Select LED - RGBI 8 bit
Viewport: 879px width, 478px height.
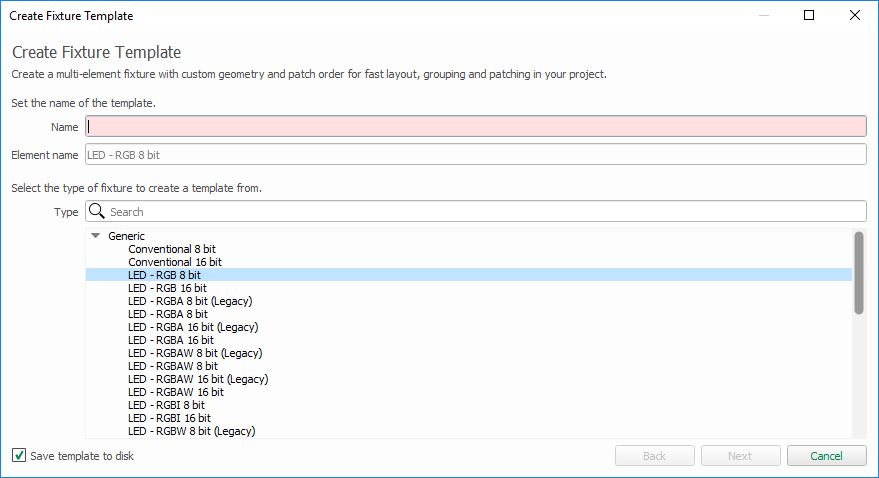coord(166,405)
